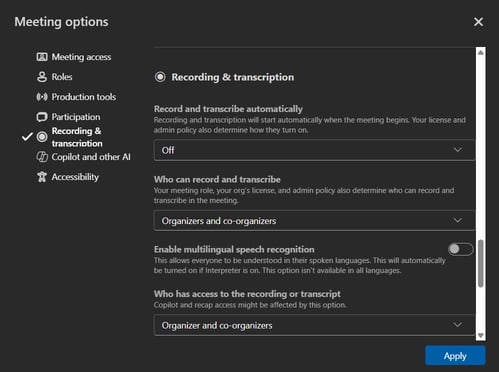499x372 pixels.
Task: Click the Who can record and transcribe label
Action: pyautogui.click(x=217, y=179)
